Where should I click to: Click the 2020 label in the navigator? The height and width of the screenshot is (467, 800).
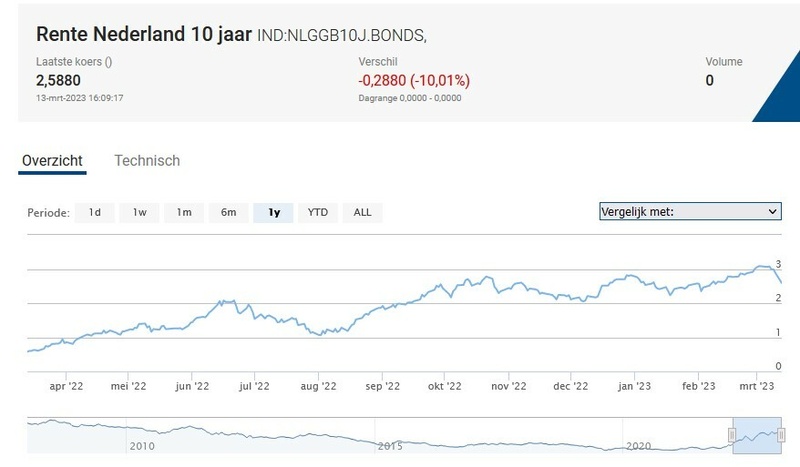(638, 446)
